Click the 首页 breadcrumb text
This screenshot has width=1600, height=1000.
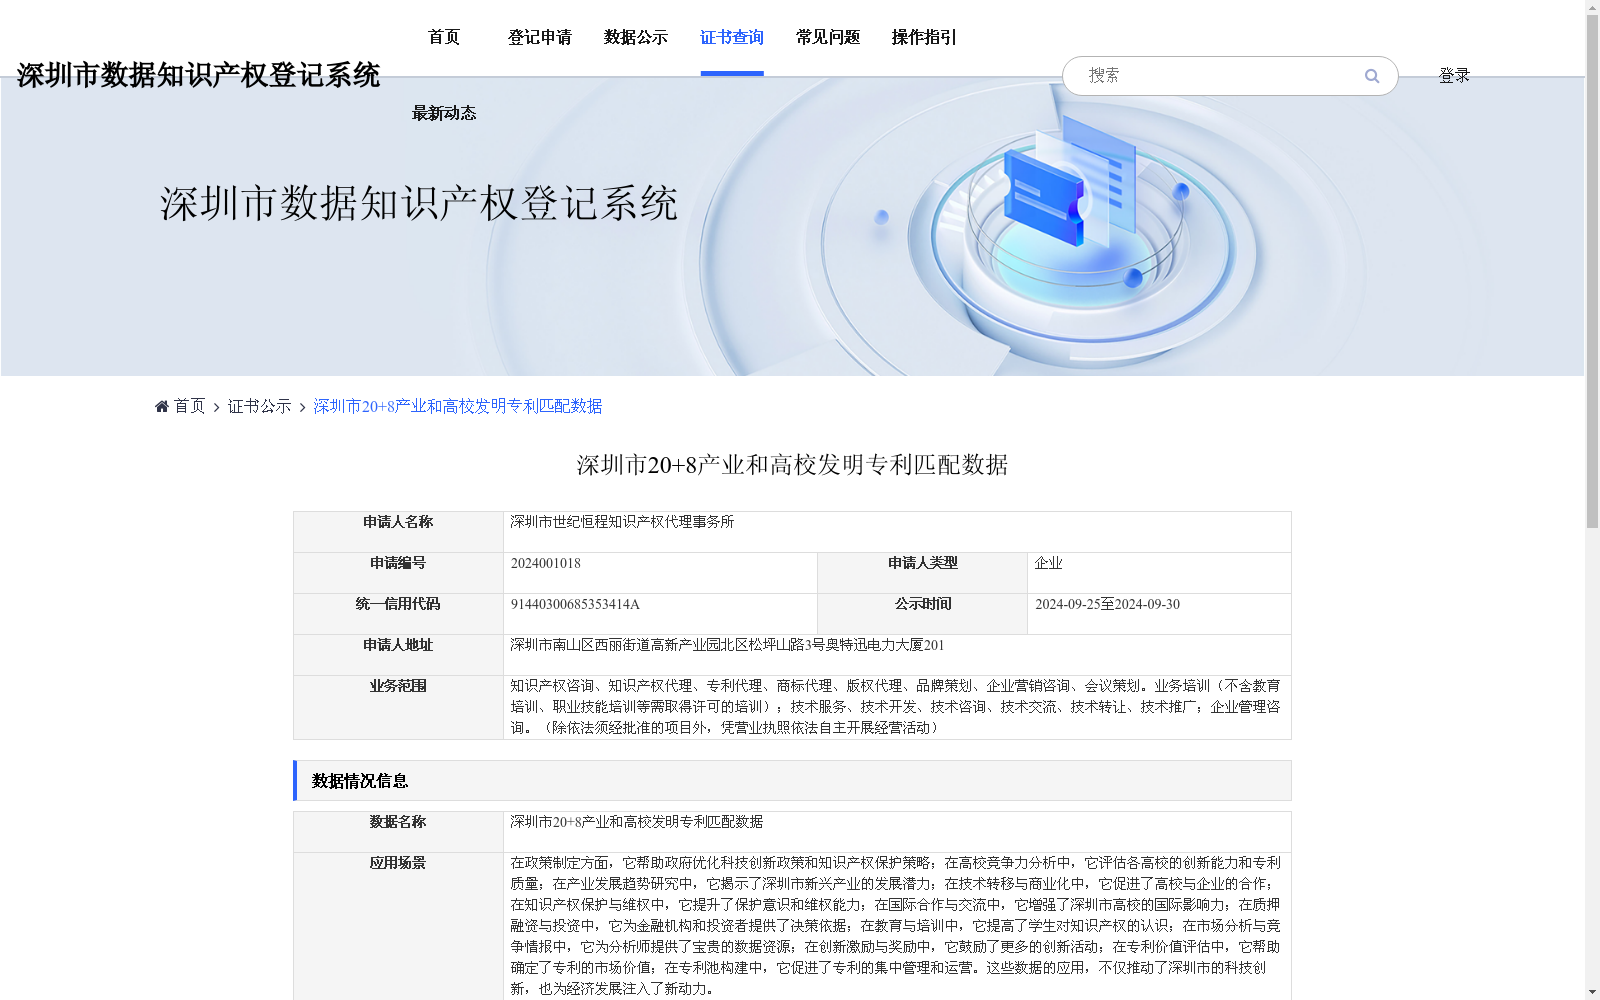(x=190, y=406)
